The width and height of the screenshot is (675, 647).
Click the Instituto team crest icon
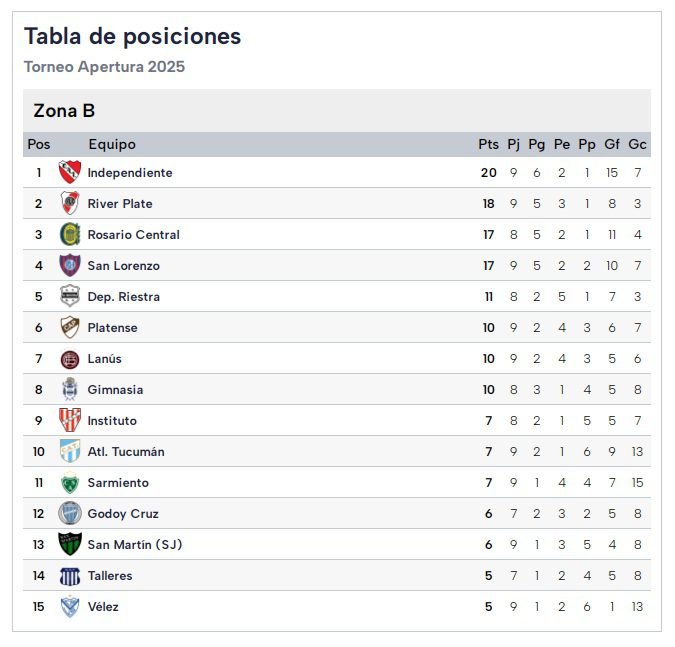[x=69, y=420]
